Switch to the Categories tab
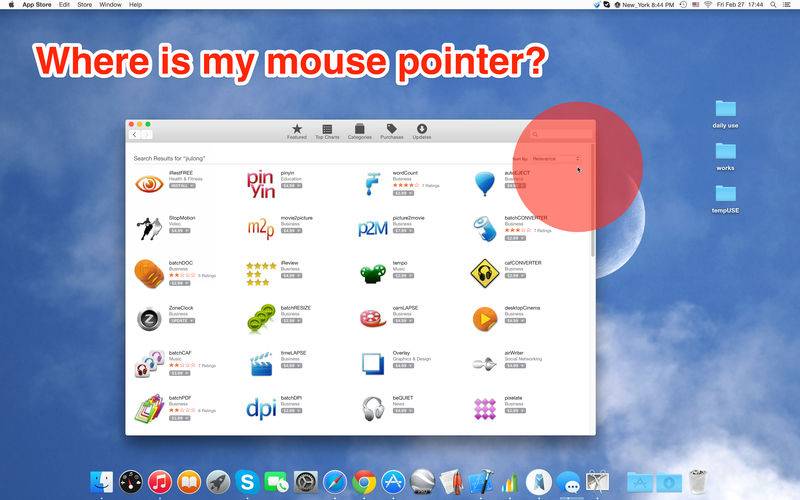Viewport: 800px width, 500px height. (359, 131)
